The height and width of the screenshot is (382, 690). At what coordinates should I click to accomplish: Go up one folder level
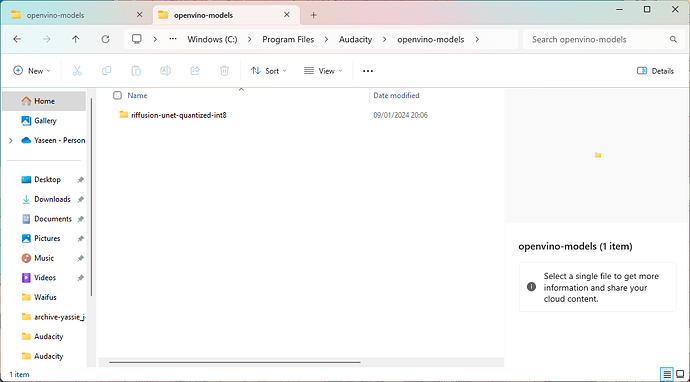[76, 39]
